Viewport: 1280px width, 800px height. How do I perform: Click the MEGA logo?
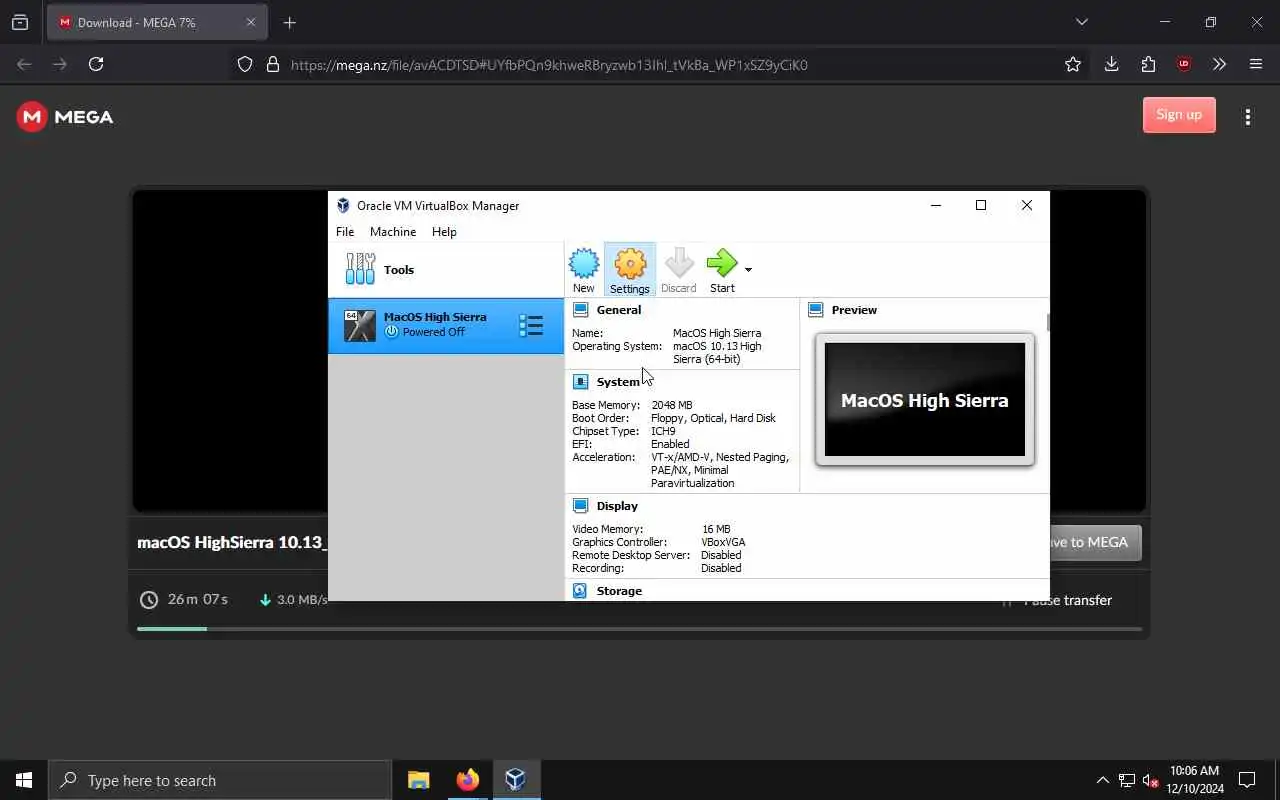(x=65, y=117)
